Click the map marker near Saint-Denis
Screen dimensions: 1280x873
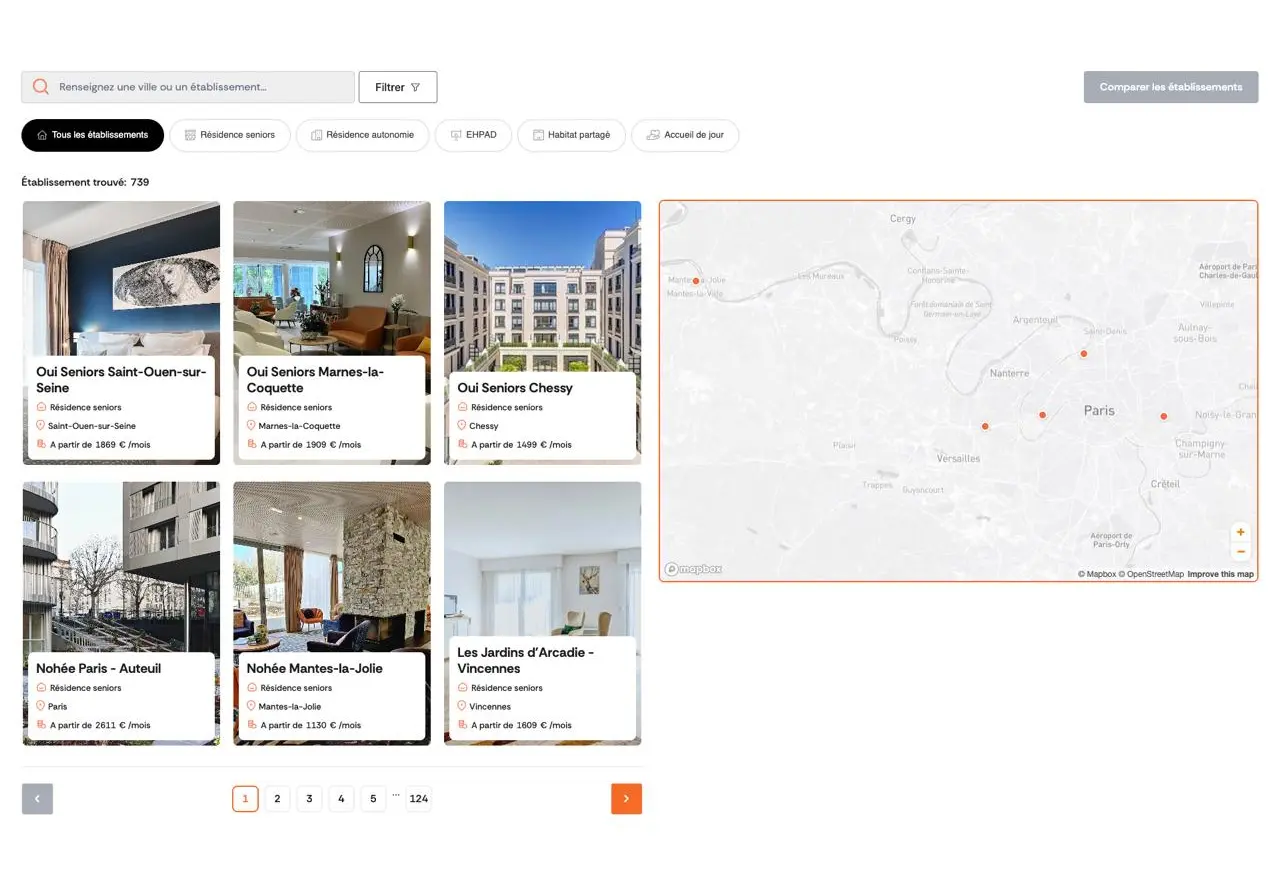(x=1083, y=353)
